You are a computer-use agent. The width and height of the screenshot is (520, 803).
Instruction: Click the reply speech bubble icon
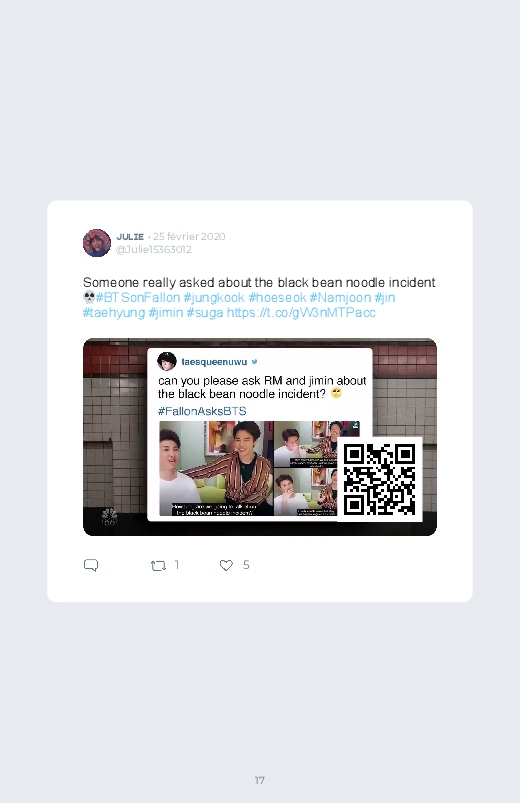91,565
